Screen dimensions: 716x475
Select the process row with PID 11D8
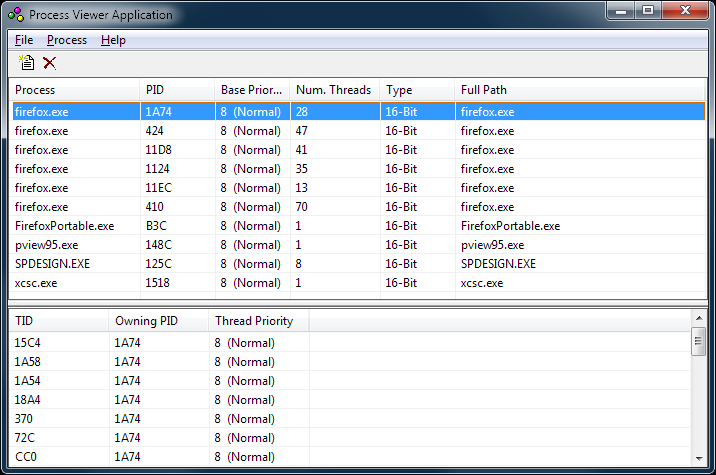(358, 150)
